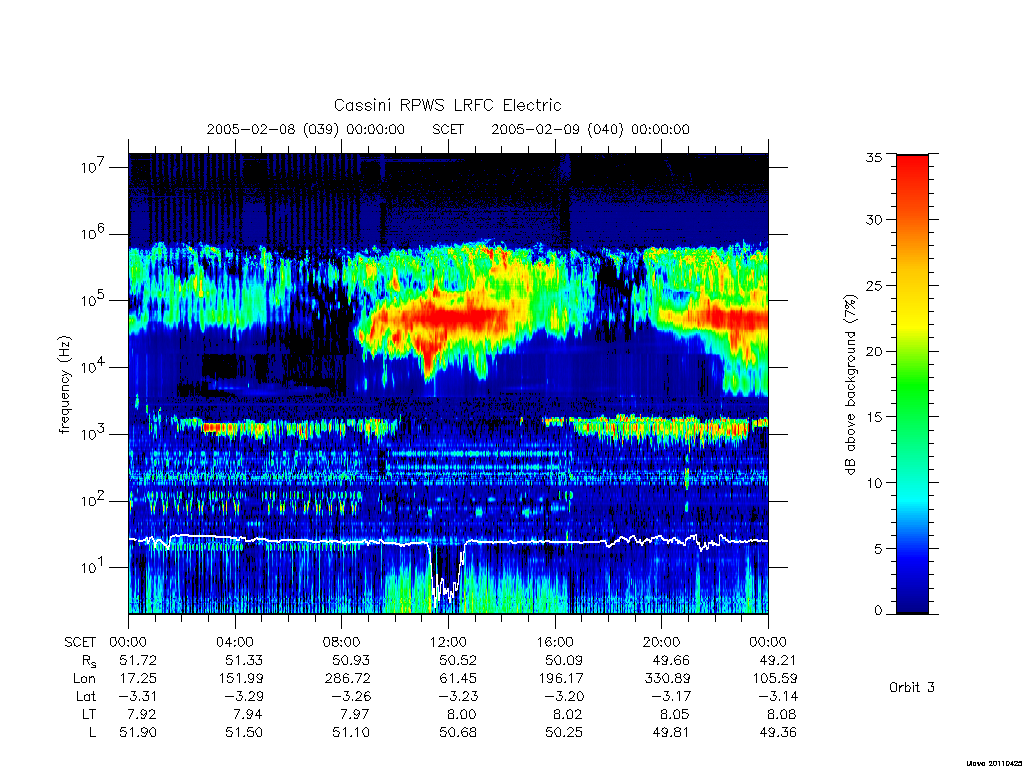The height and width of the screenshot is (768, 1024).
Task: Click the LT value '8.00'
Action: (x=462, y=714)
